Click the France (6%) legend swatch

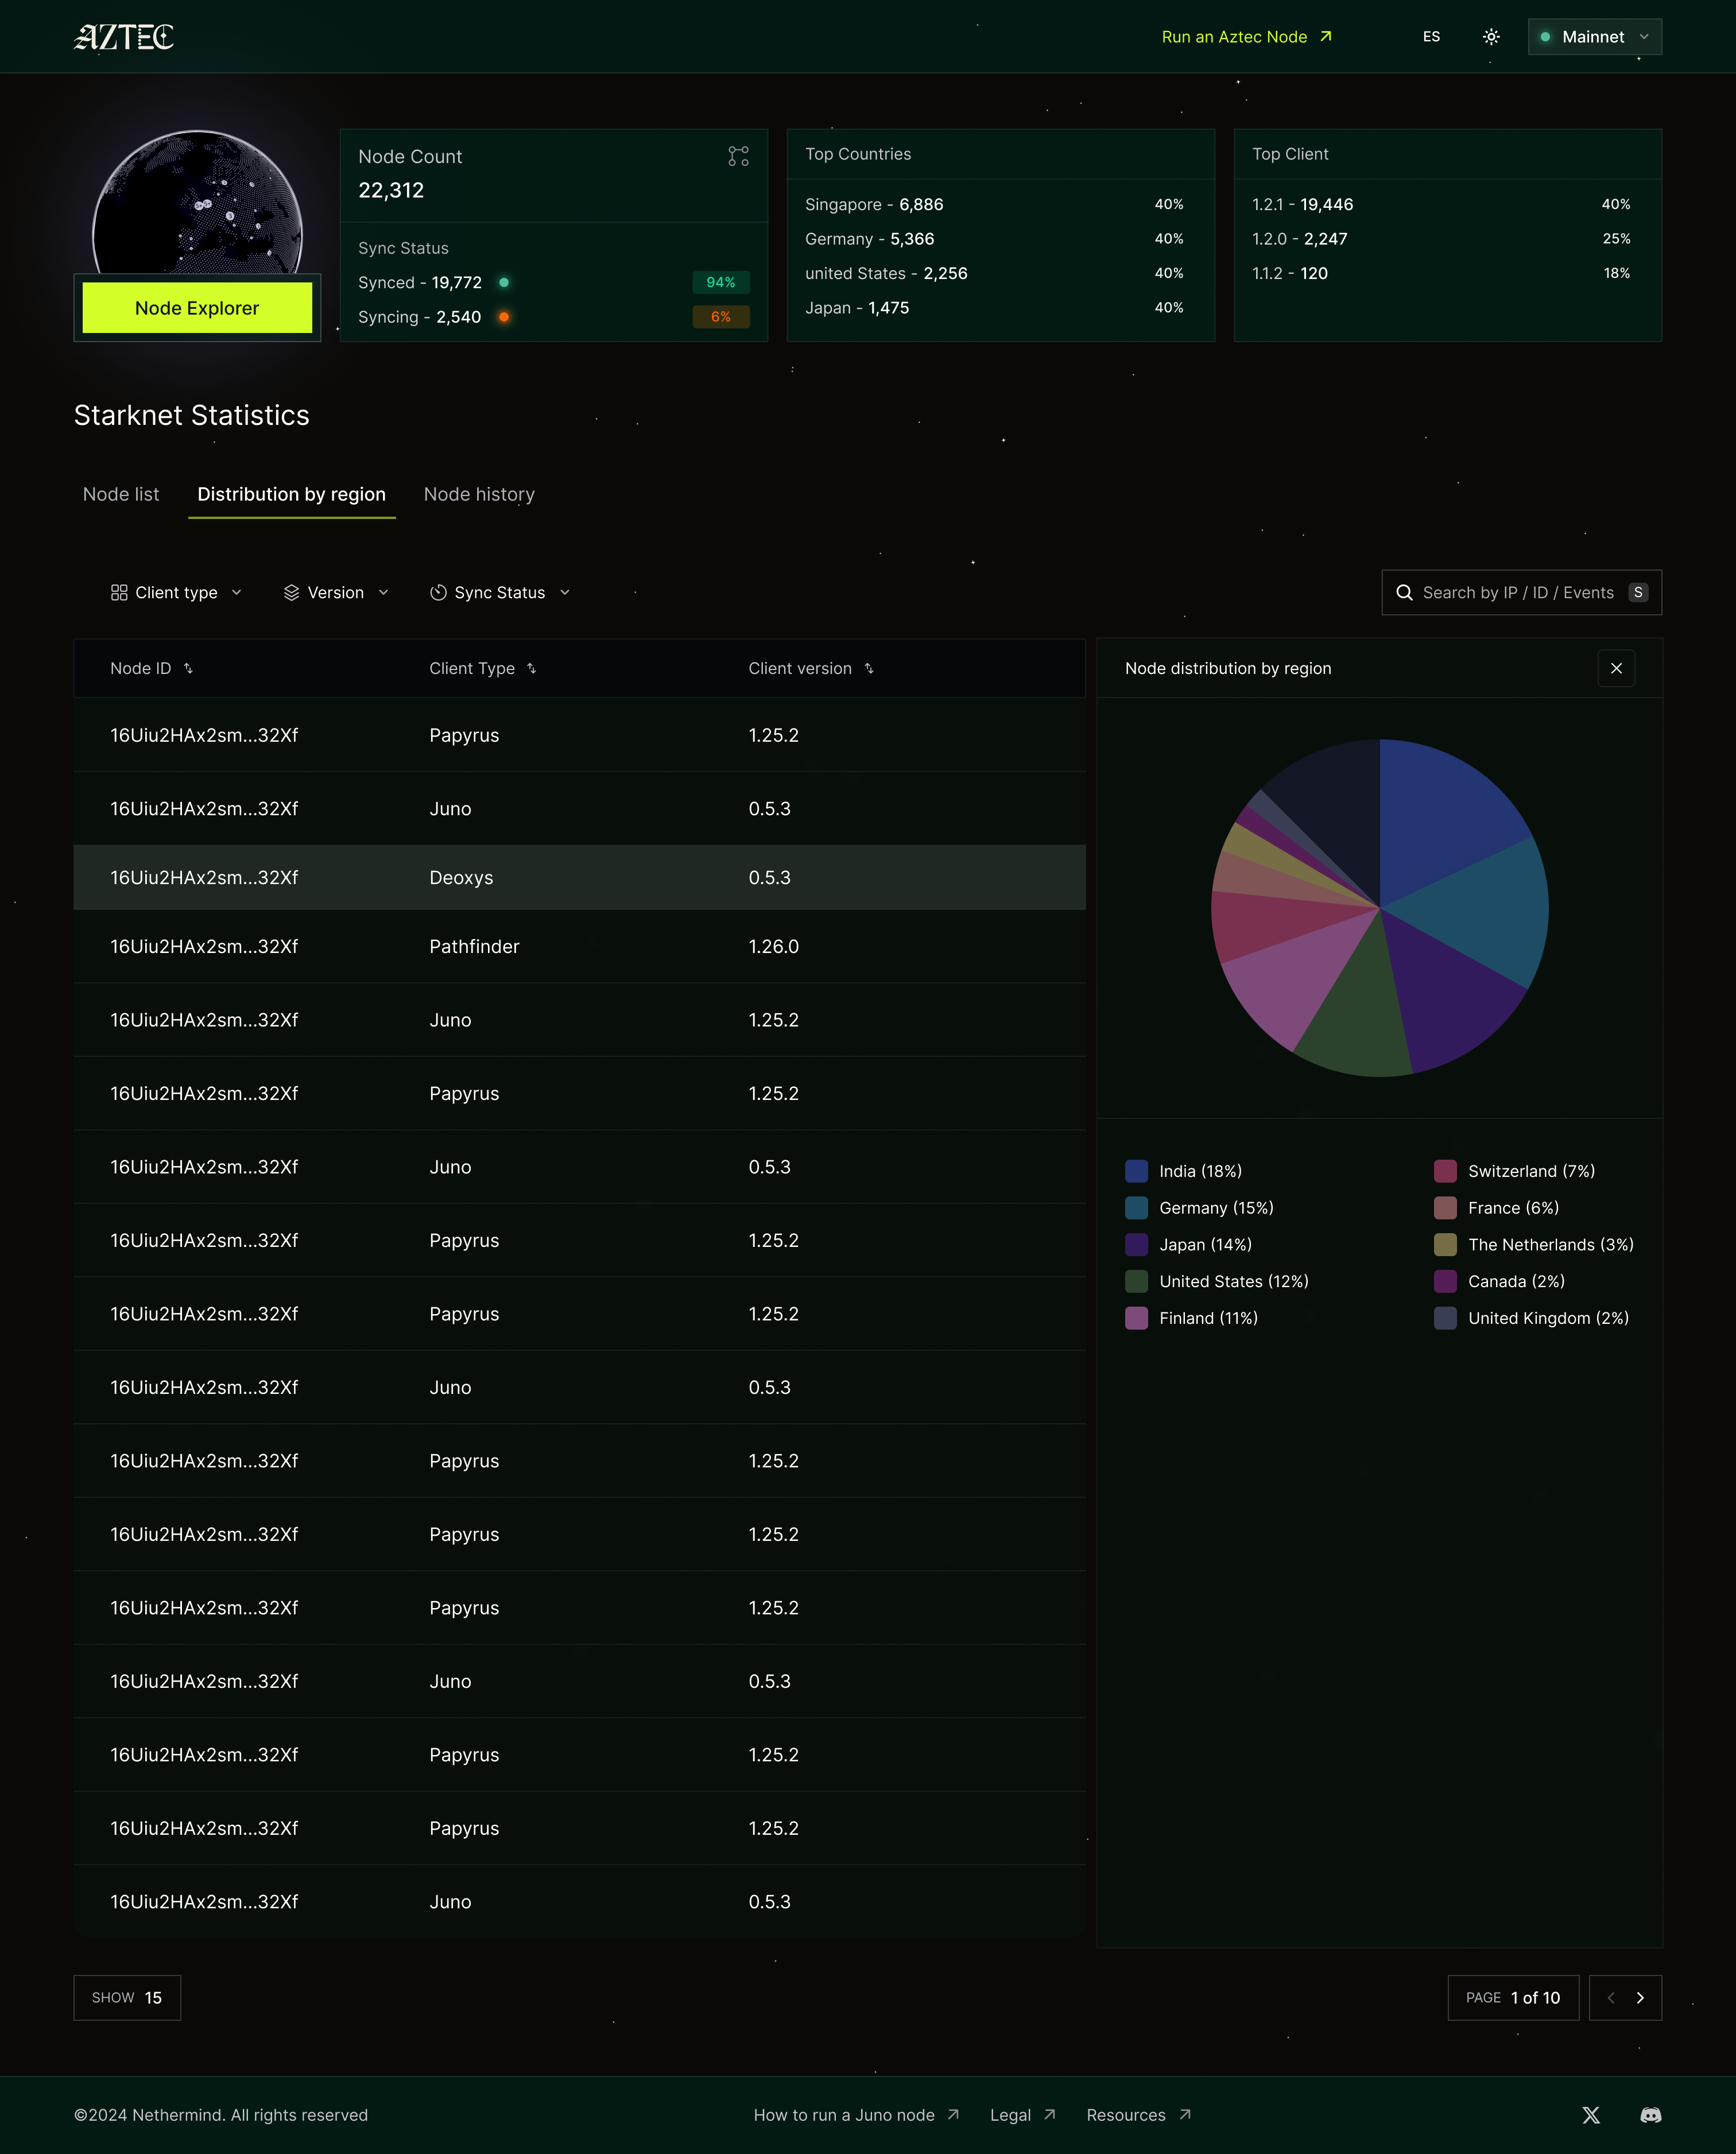click(1445, 1208)
